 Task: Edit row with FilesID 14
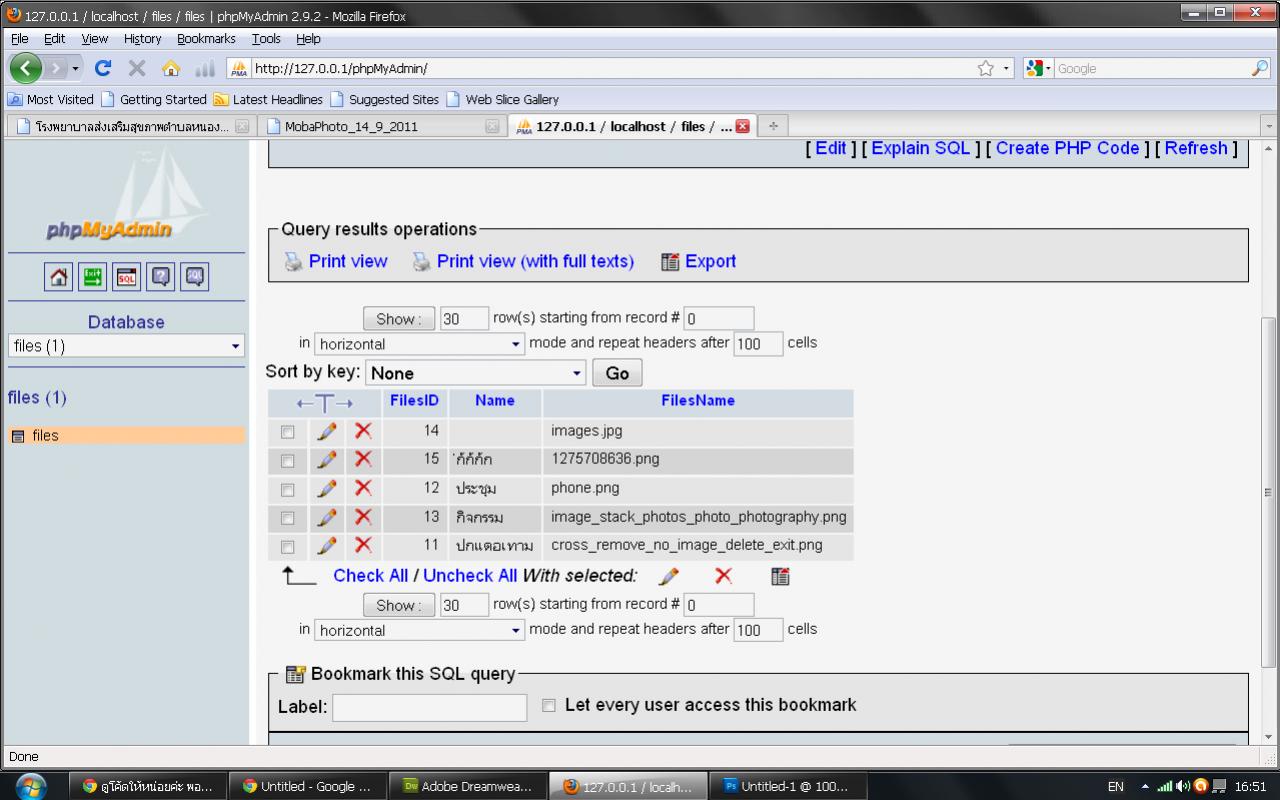[326, 431]
